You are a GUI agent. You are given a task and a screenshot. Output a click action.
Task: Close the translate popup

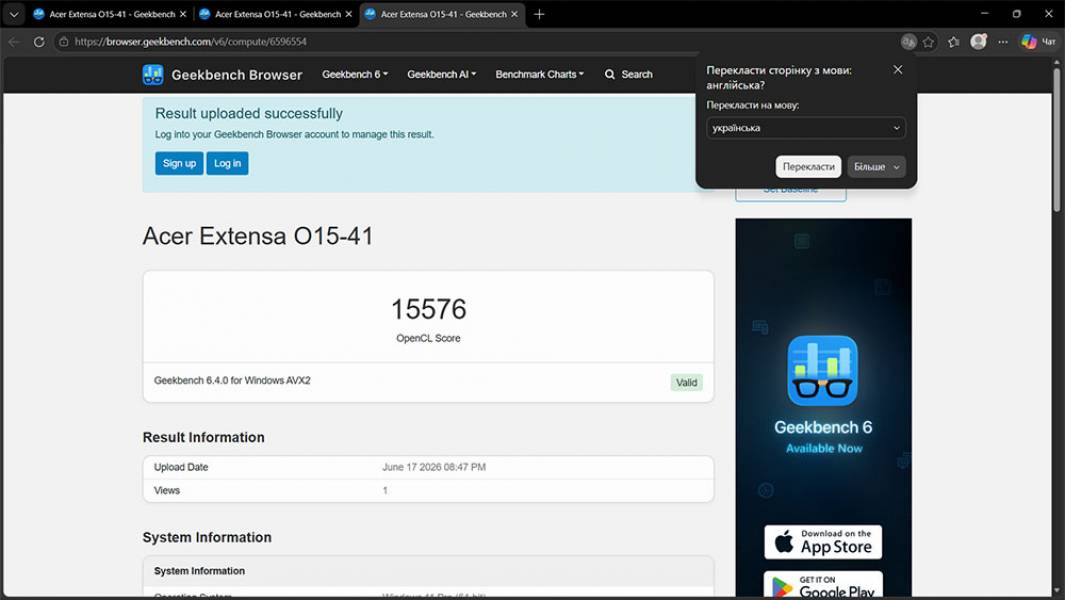[898, 70]
